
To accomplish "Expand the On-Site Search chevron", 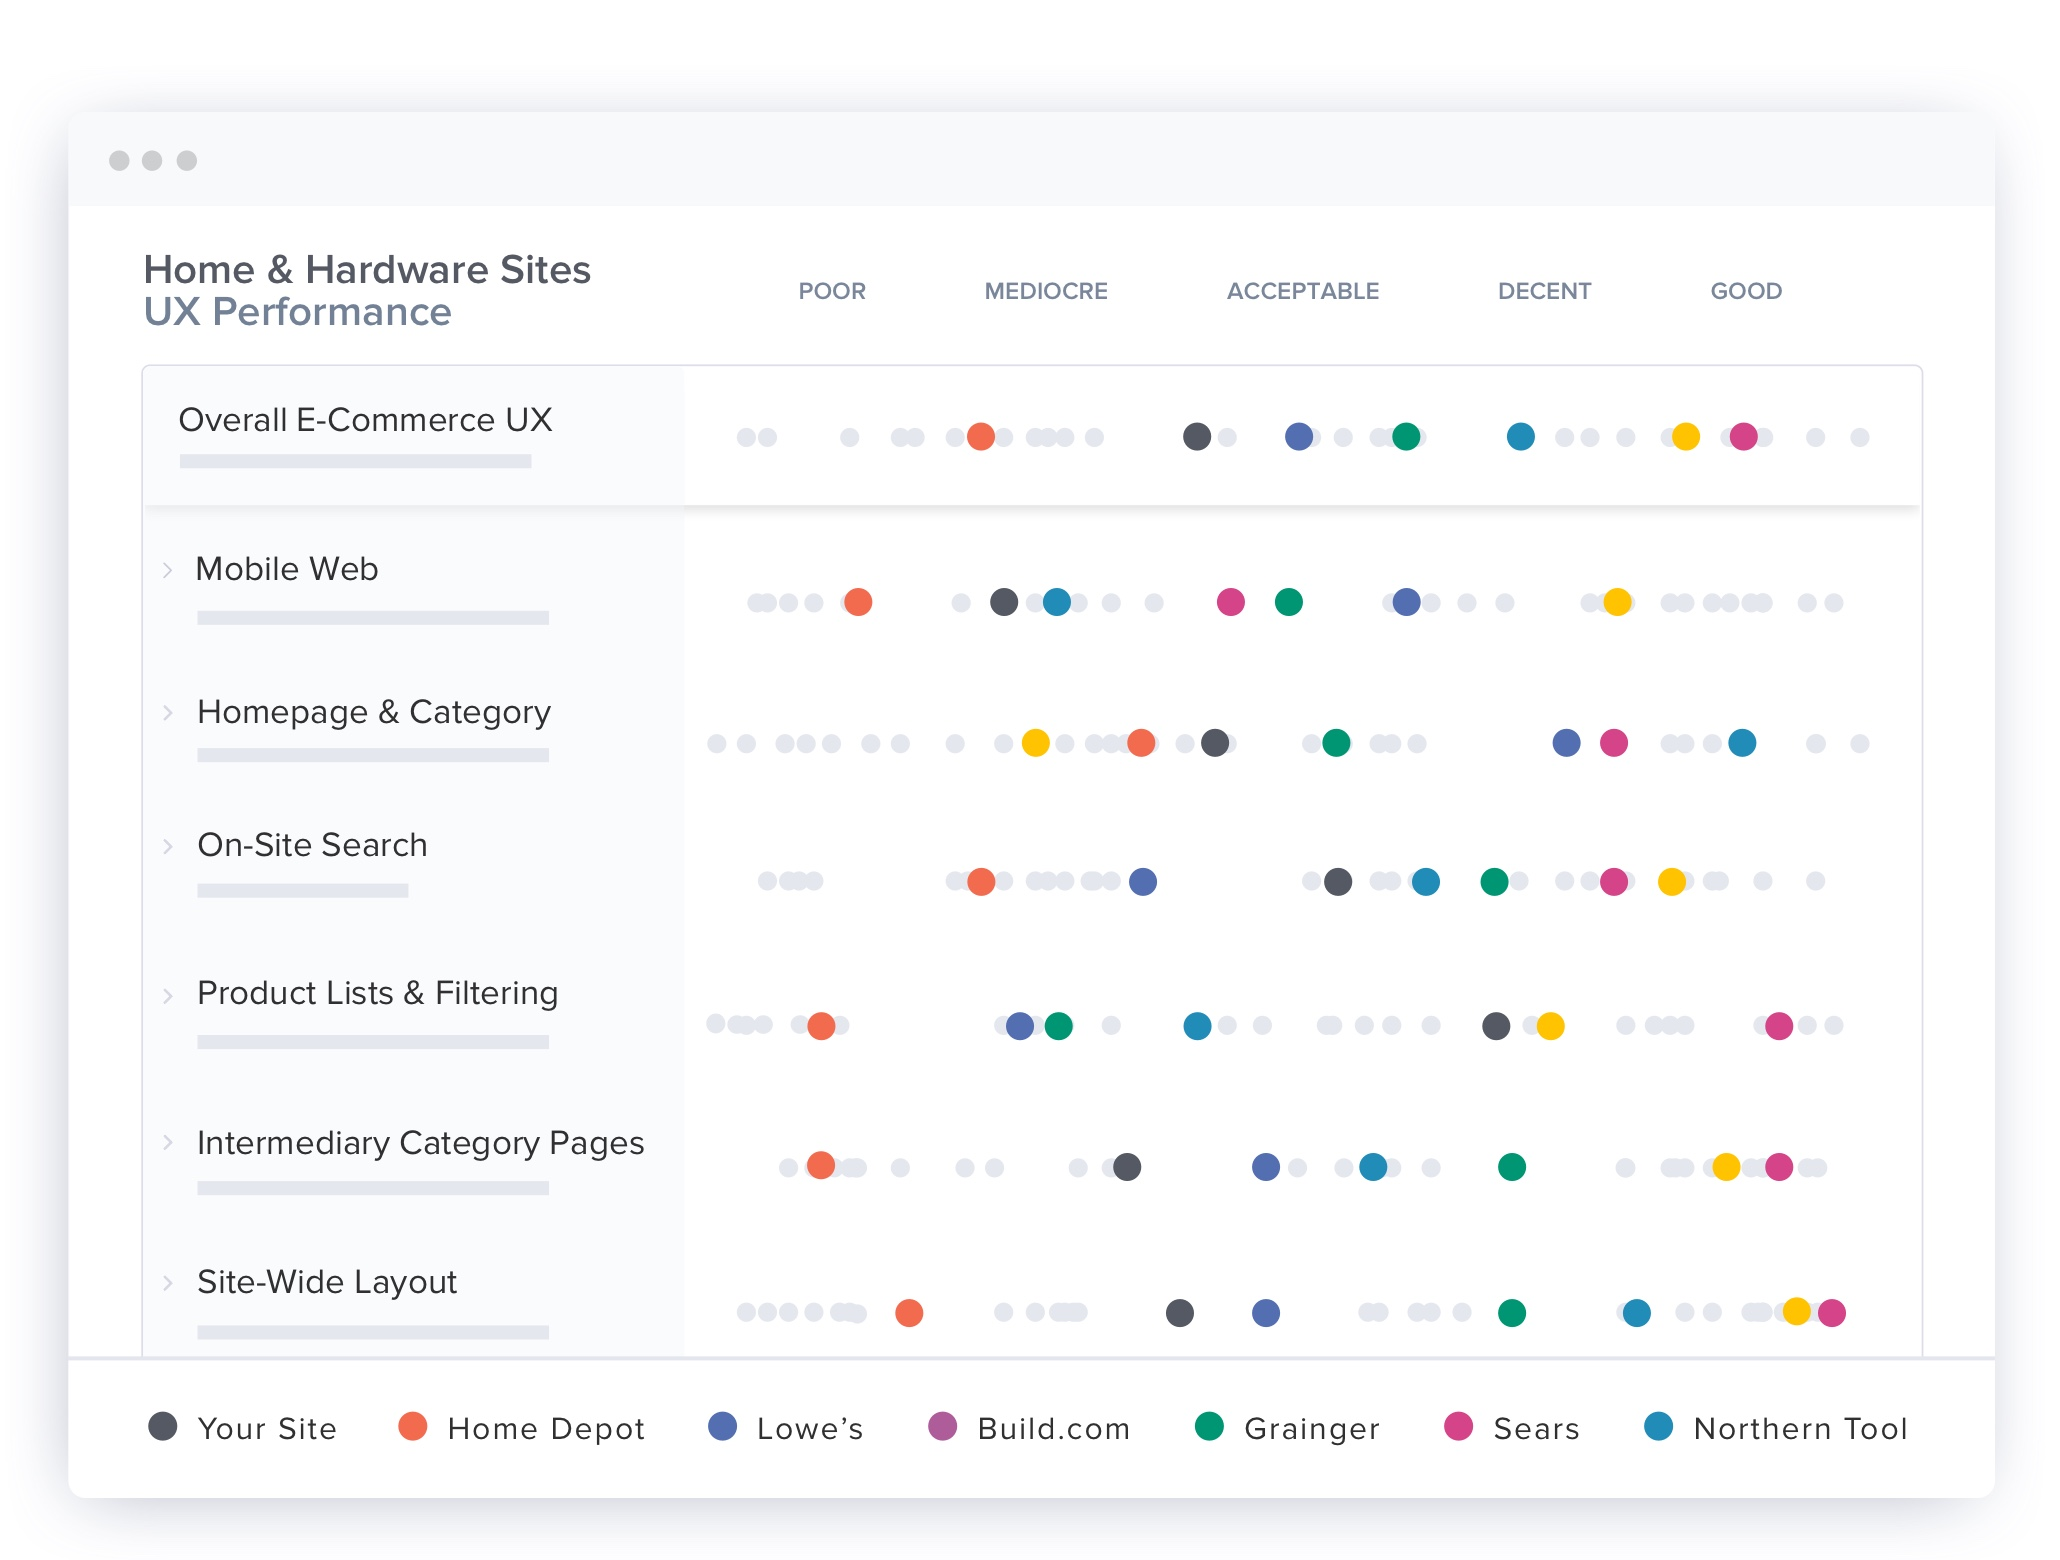I will coord(168,846).
